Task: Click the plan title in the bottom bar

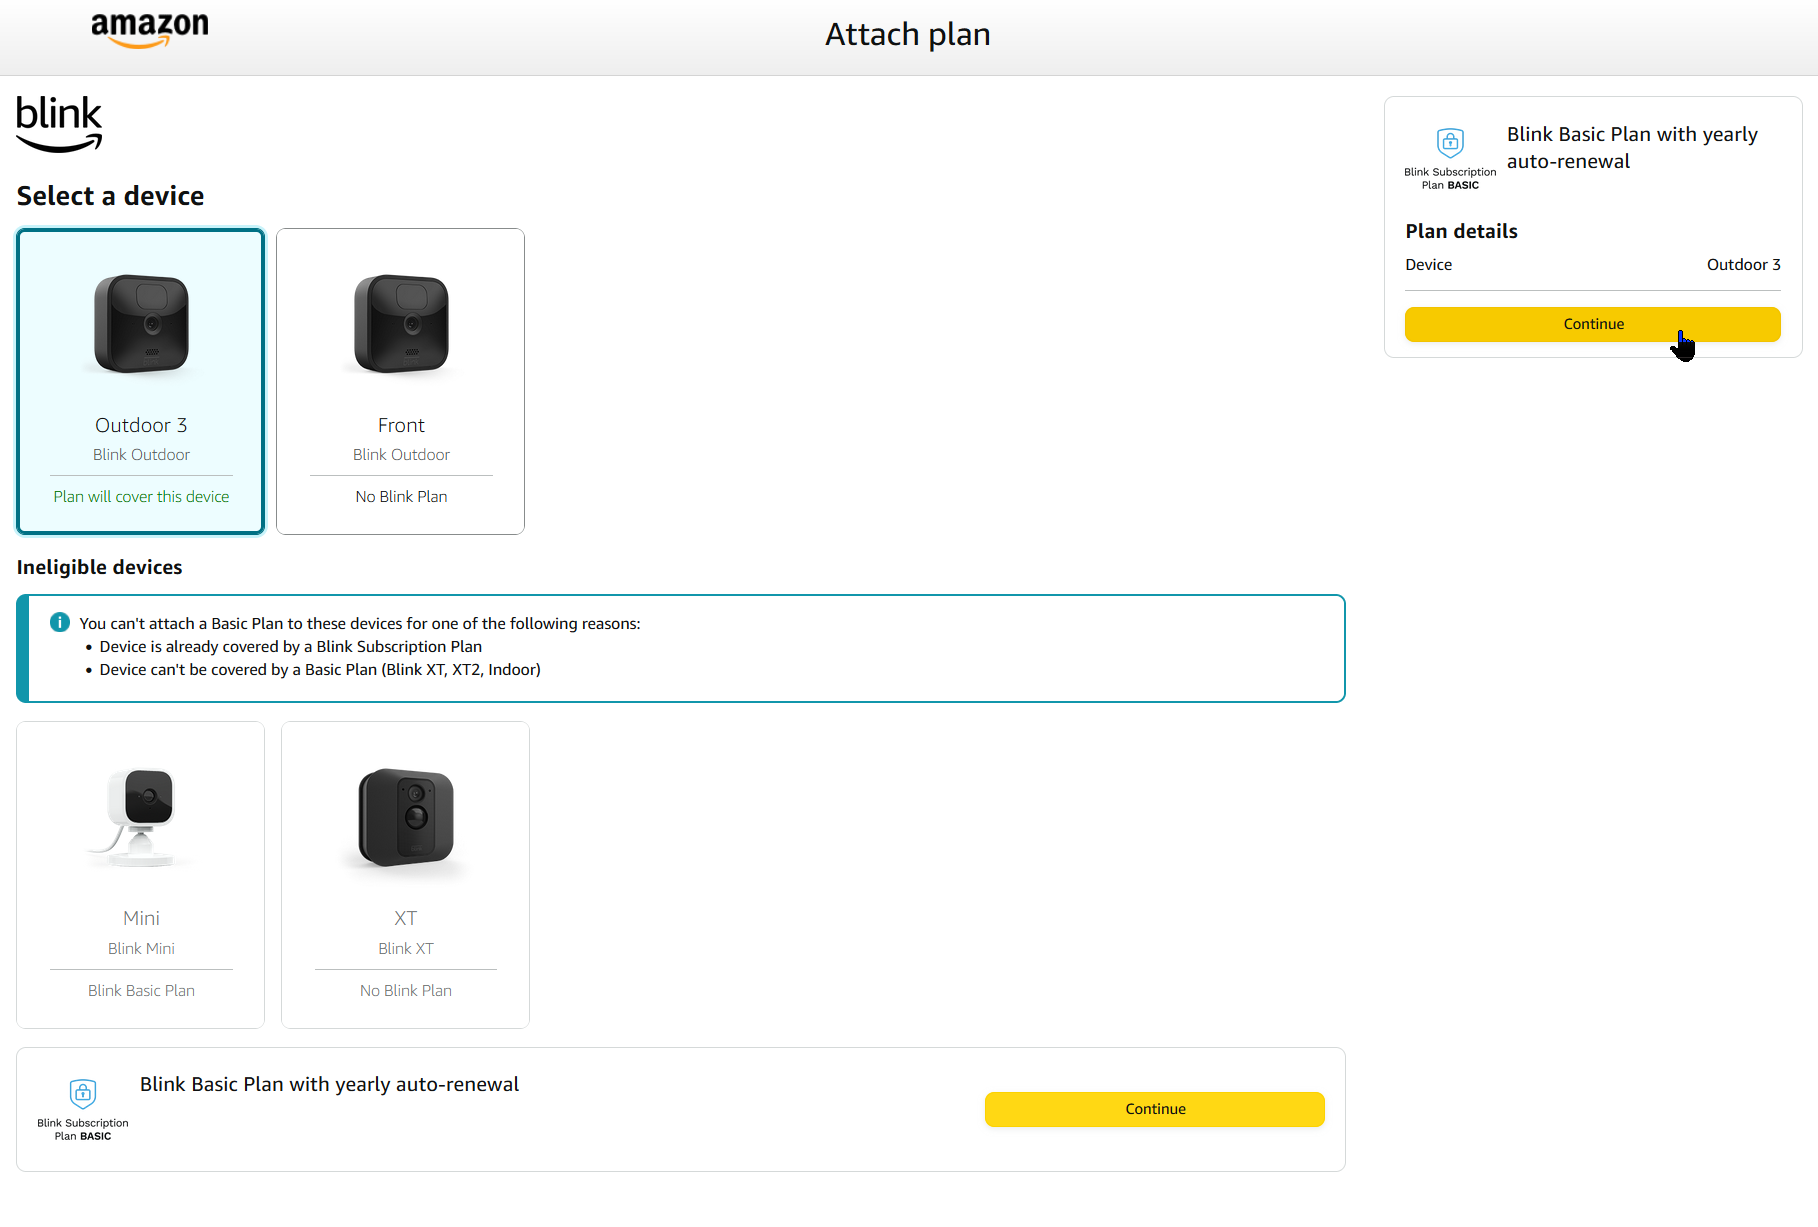Action: 329,1084
